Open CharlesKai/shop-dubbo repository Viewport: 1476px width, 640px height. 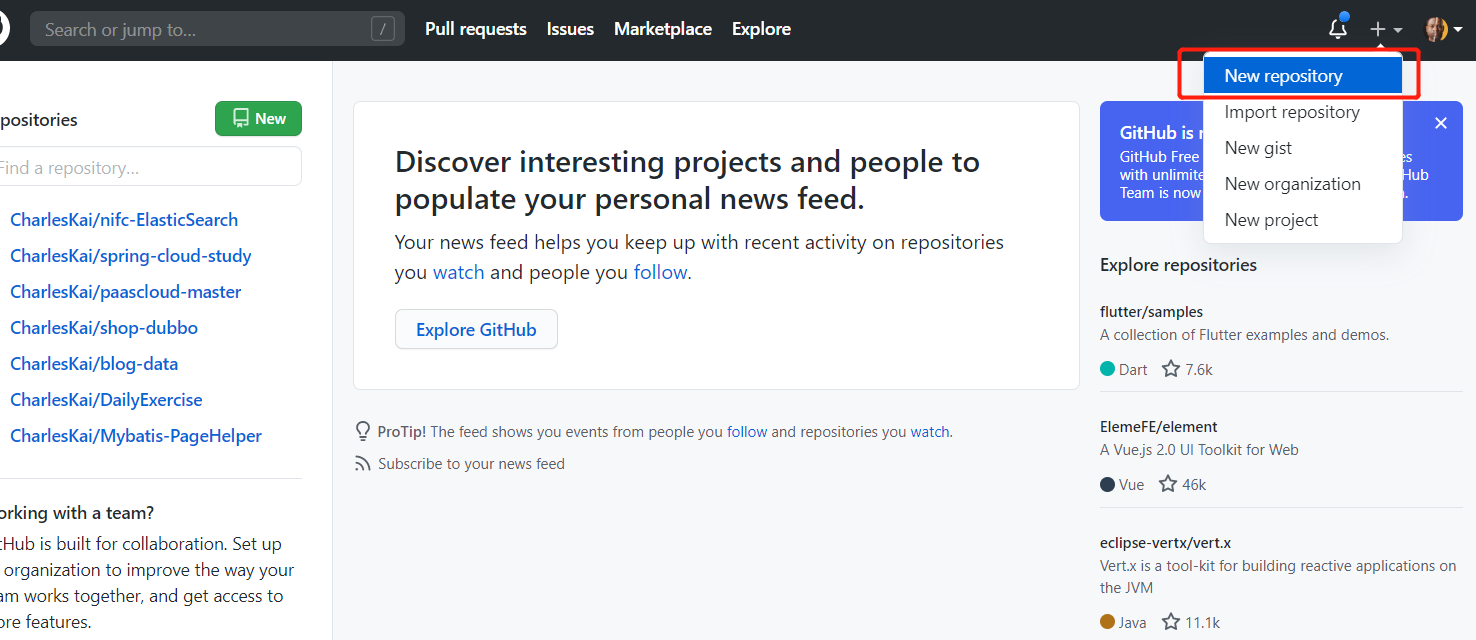click(x=104, y=328)
